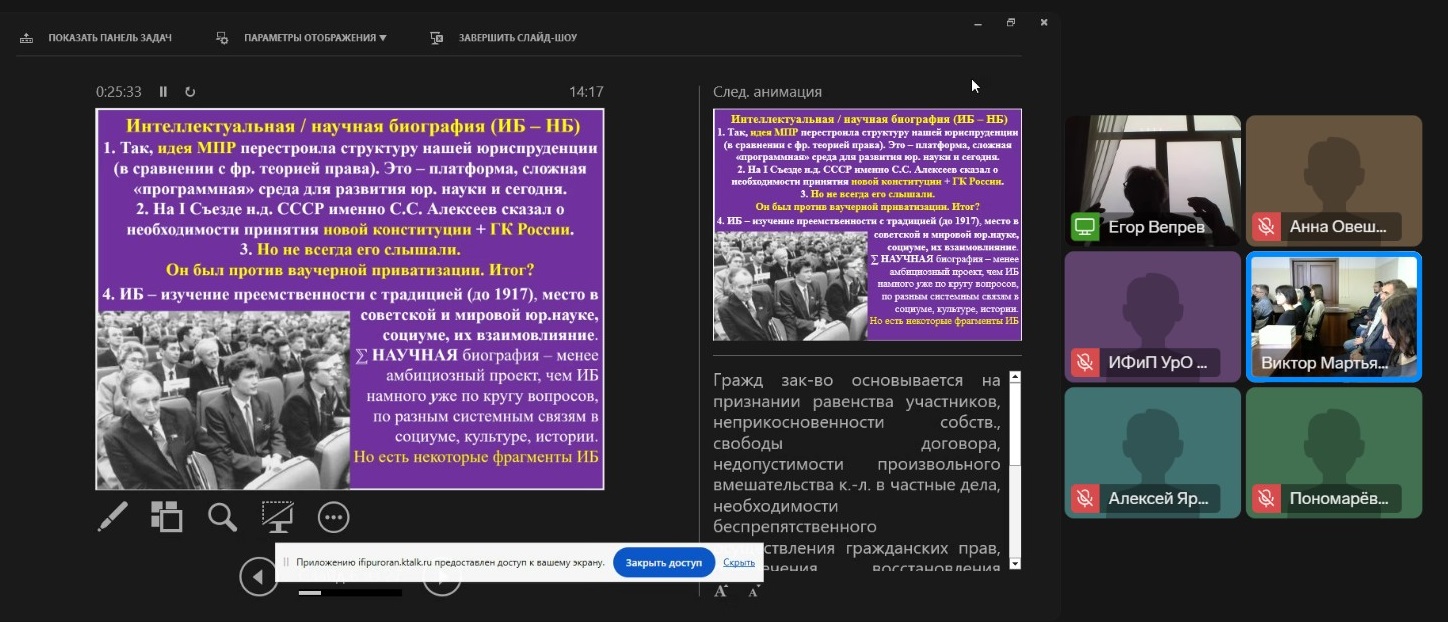Viewport: 1448px width, 622px height.
Task: Select the pen and laser pointer tools
Action: click(x=112, y=516)
